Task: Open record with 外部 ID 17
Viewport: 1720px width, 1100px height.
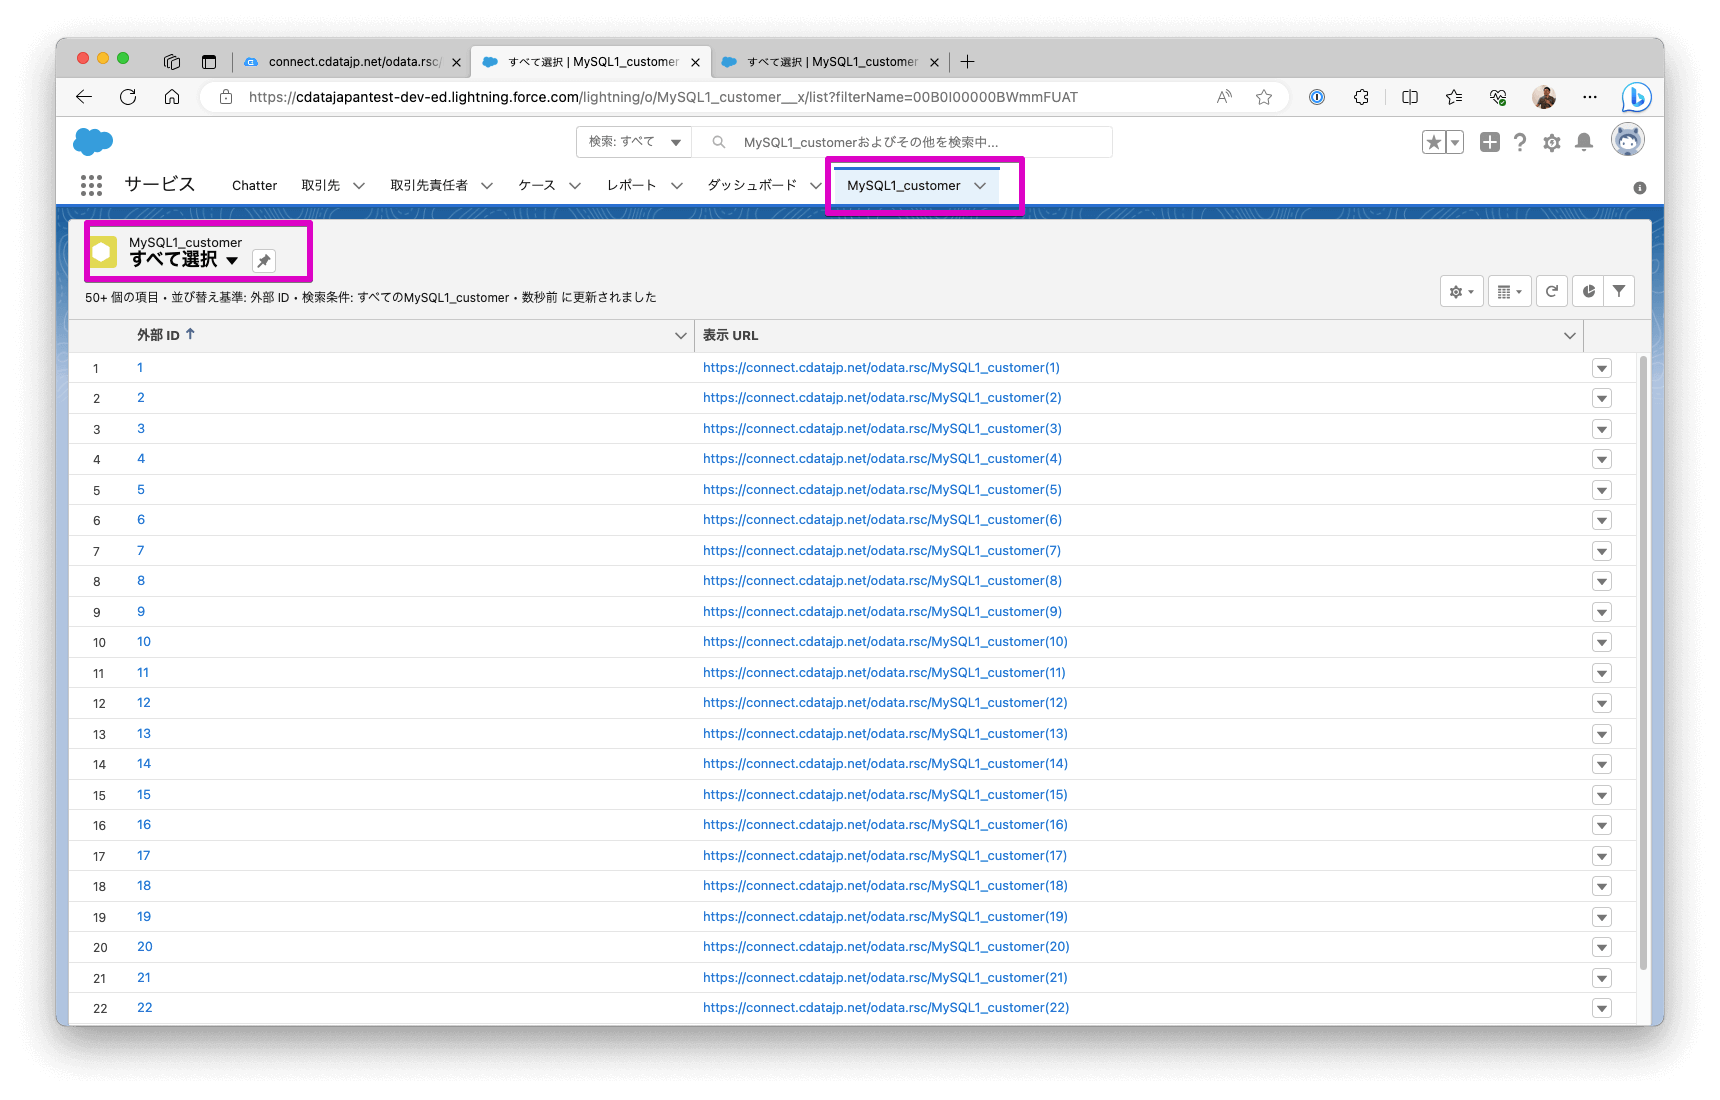Action: (144, 856)
